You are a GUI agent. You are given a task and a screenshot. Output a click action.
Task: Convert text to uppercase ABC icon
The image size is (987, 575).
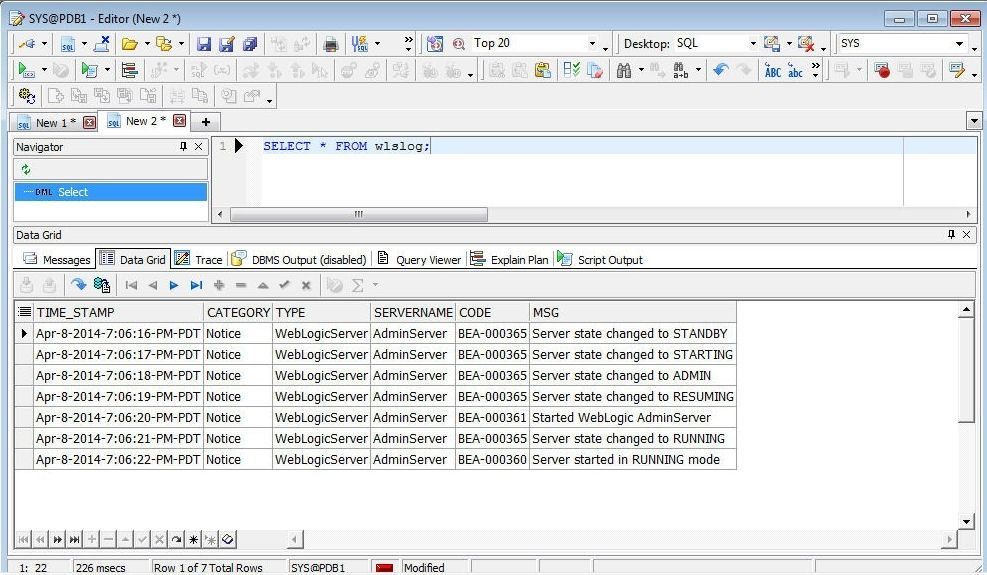point(773,71)
